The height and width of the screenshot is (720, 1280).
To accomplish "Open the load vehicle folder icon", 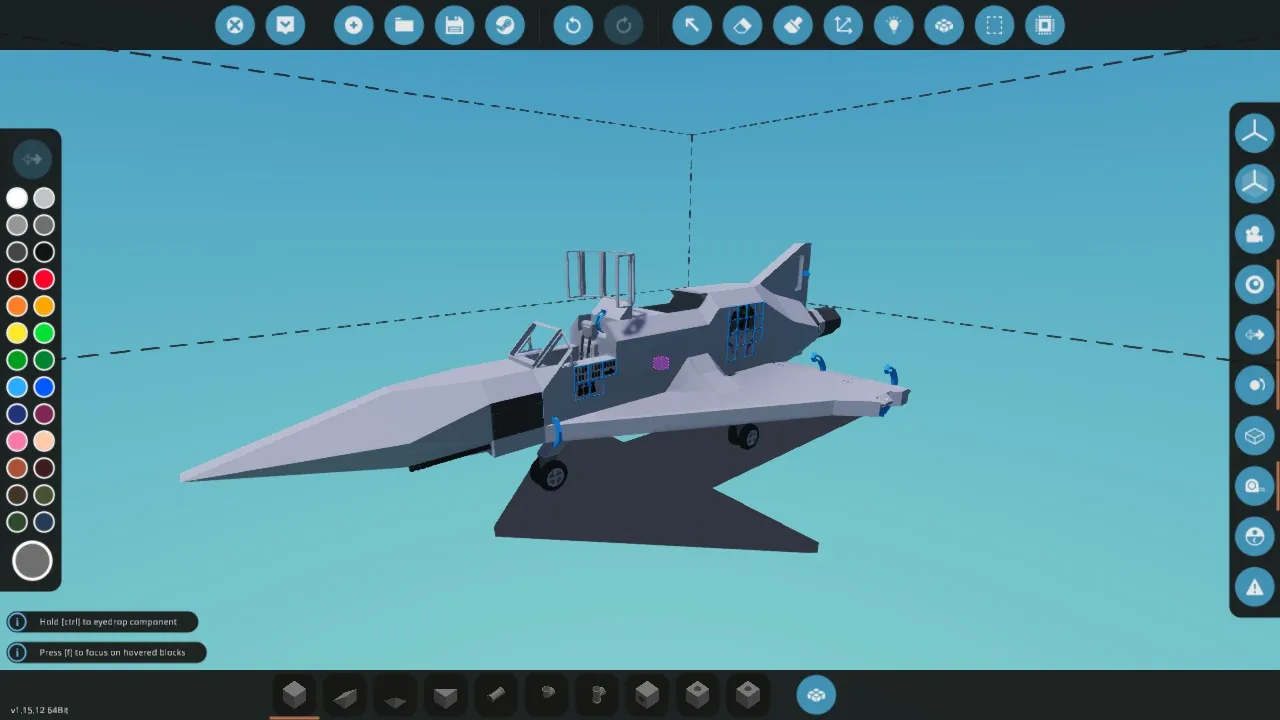I will 404,25.
